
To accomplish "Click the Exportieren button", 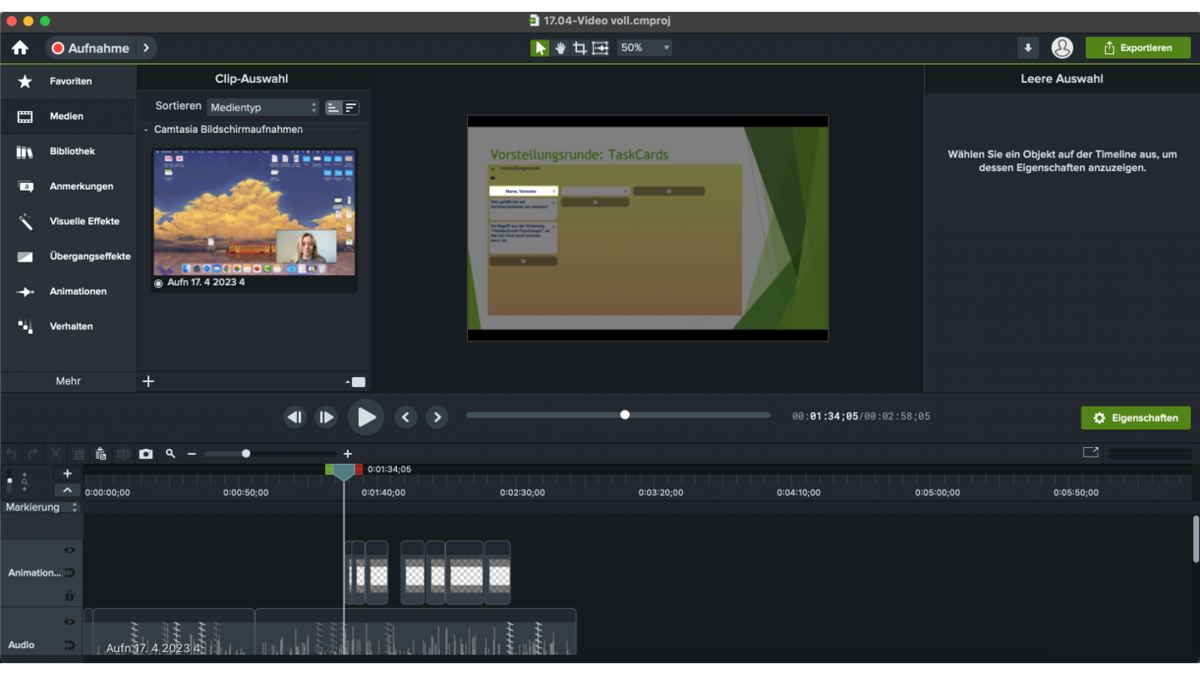I will pos(1137,48).
